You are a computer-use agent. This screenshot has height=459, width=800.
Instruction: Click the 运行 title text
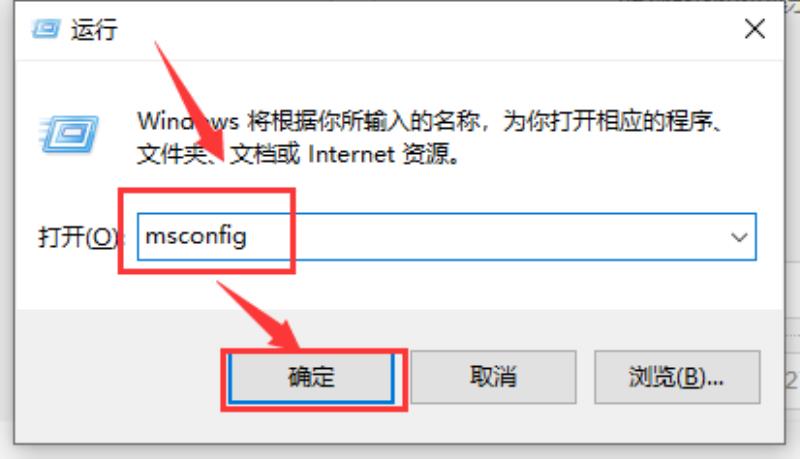click(x=94, y=29)
